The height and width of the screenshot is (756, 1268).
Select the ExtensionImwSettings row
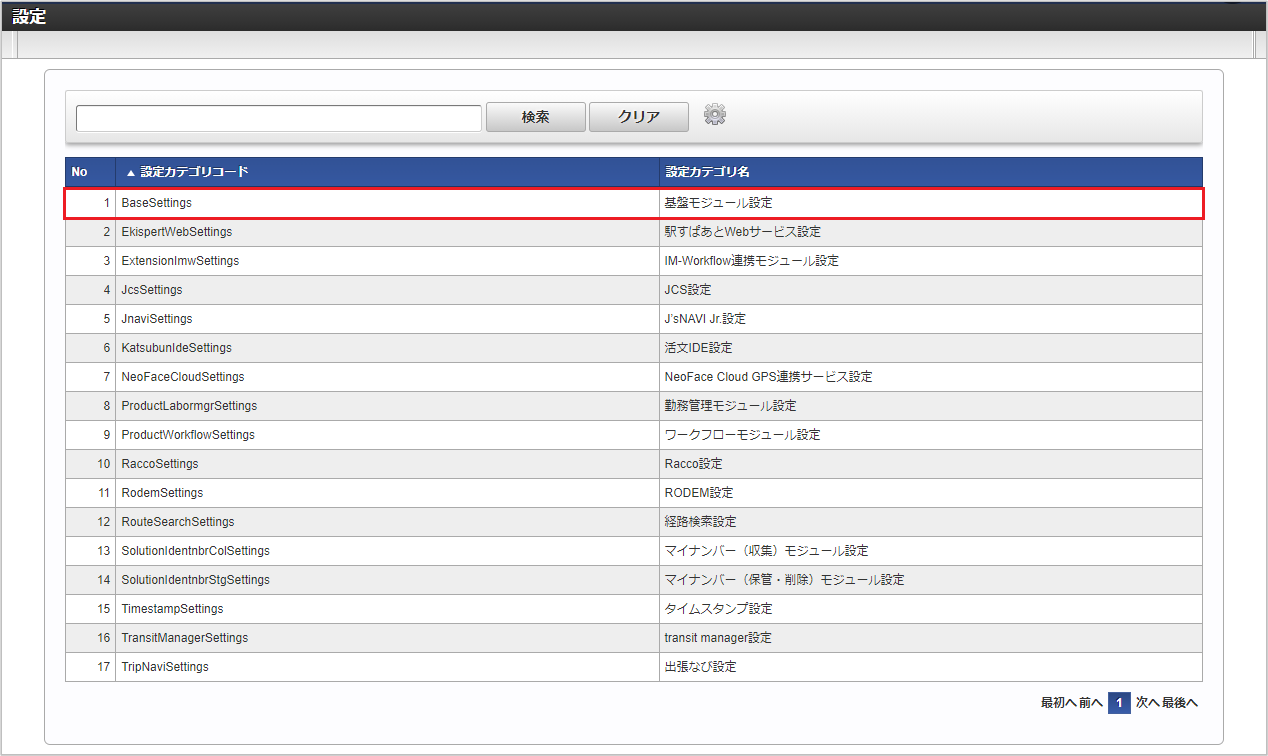634,261
